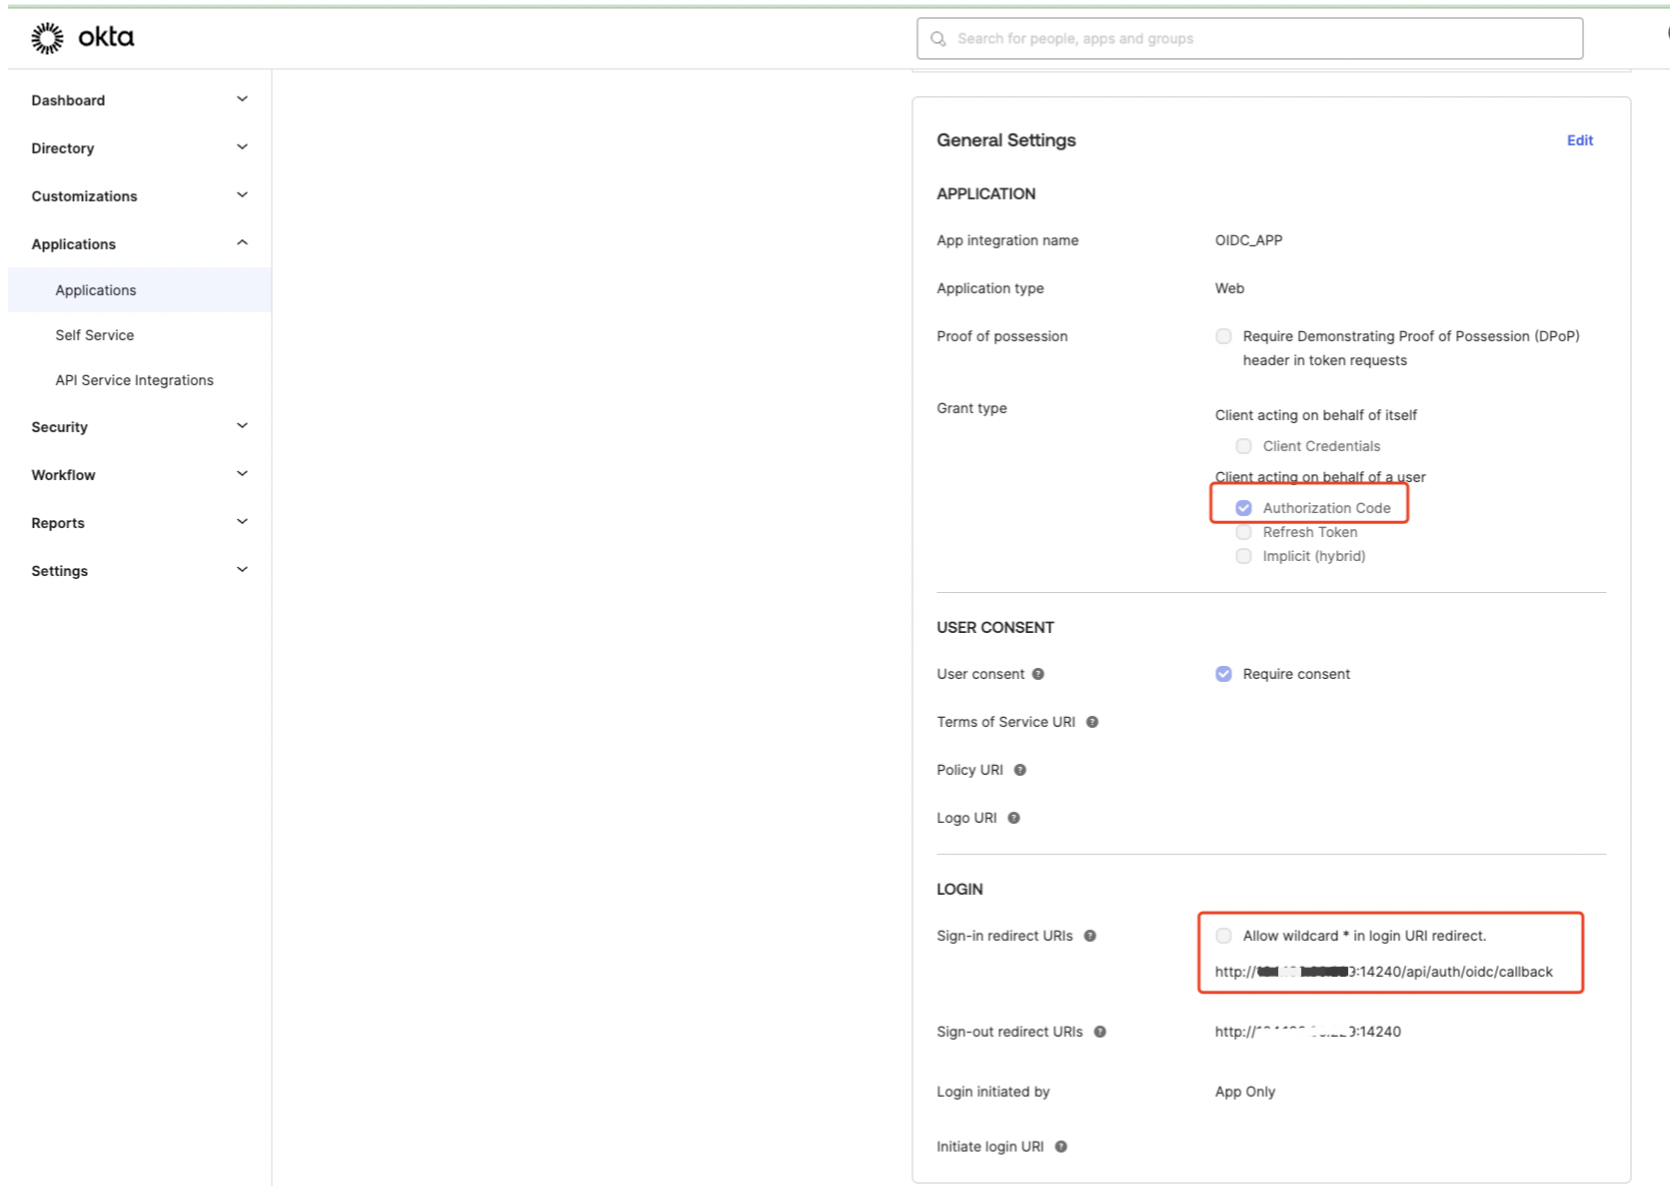Toggle the Authorization Code checkbox
1670x1198 pixels.
[1244, 508]
